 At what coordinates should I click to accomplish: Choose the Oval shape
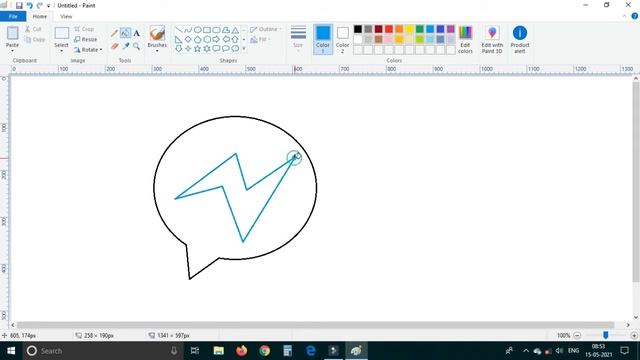197,30
